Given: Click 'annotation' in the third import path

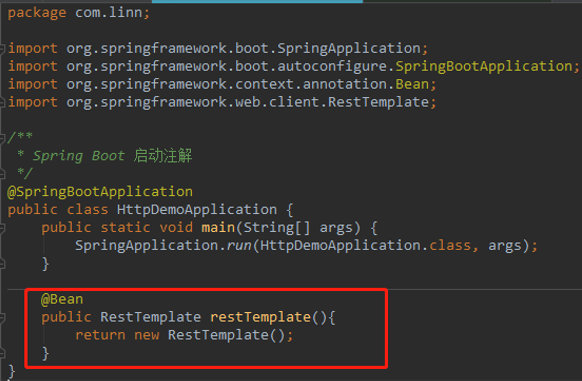Looking at the screenshot, I should click(x=345, y=84).
